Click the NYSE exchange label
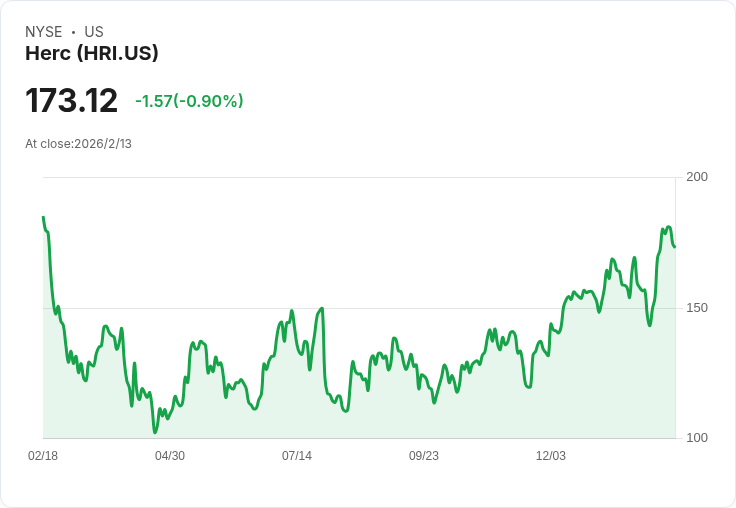Image resolution: width=736 pixels, height=508 pixels. [x=43, y=32]
